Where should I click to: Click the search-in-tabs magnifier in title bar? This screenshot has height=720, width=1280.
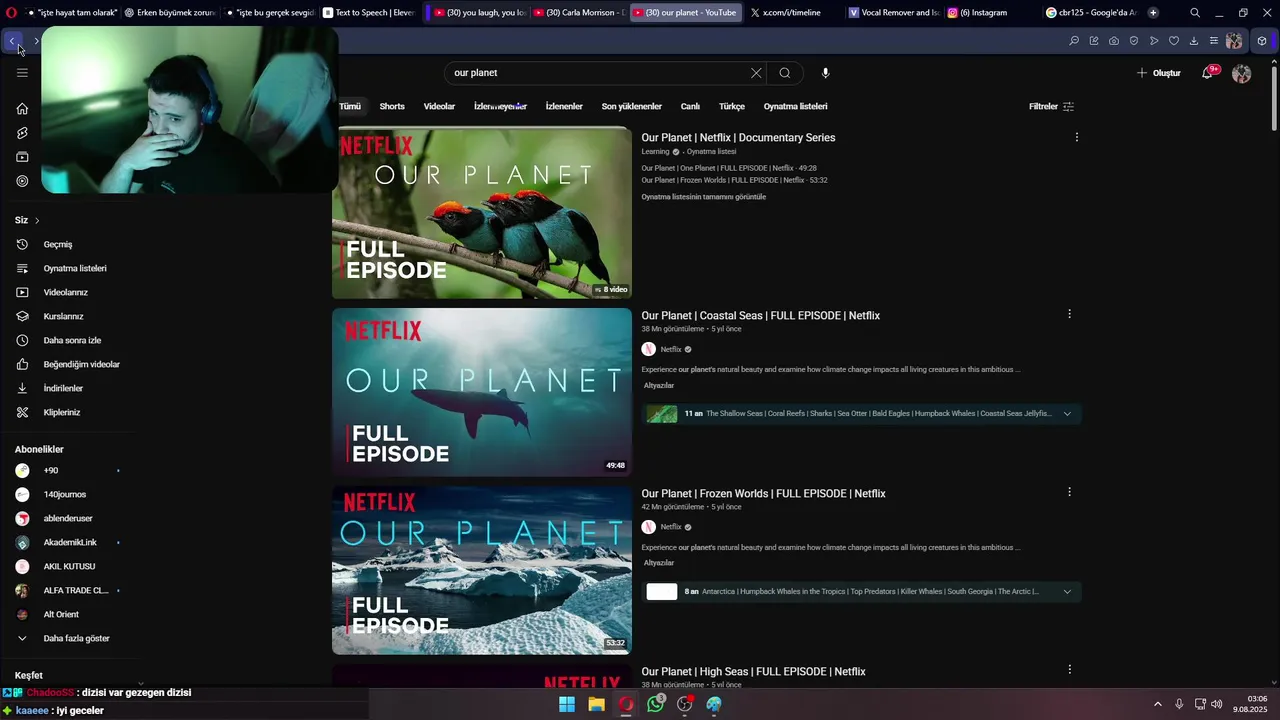click(x=1195, y=13)
